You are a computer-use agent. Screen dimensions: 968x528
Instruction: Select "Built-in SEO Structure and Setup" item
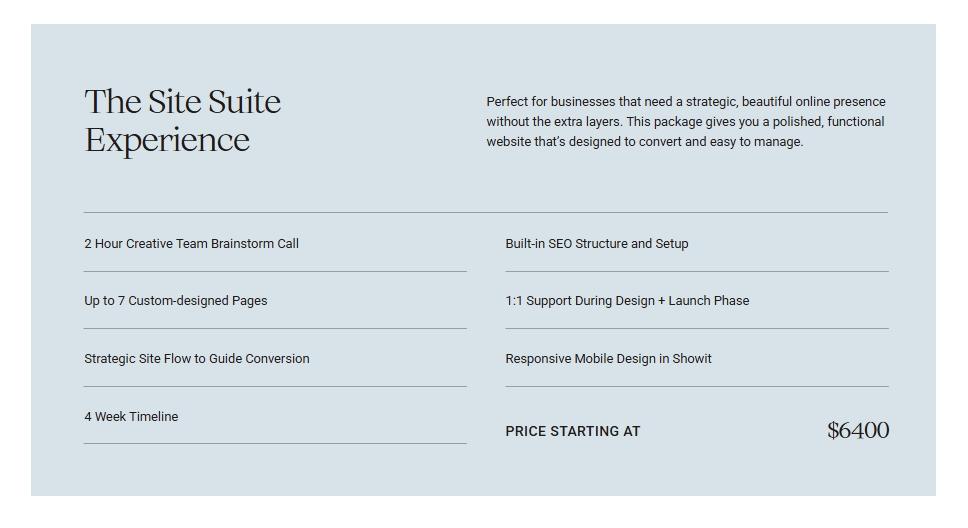pos(596,244)
